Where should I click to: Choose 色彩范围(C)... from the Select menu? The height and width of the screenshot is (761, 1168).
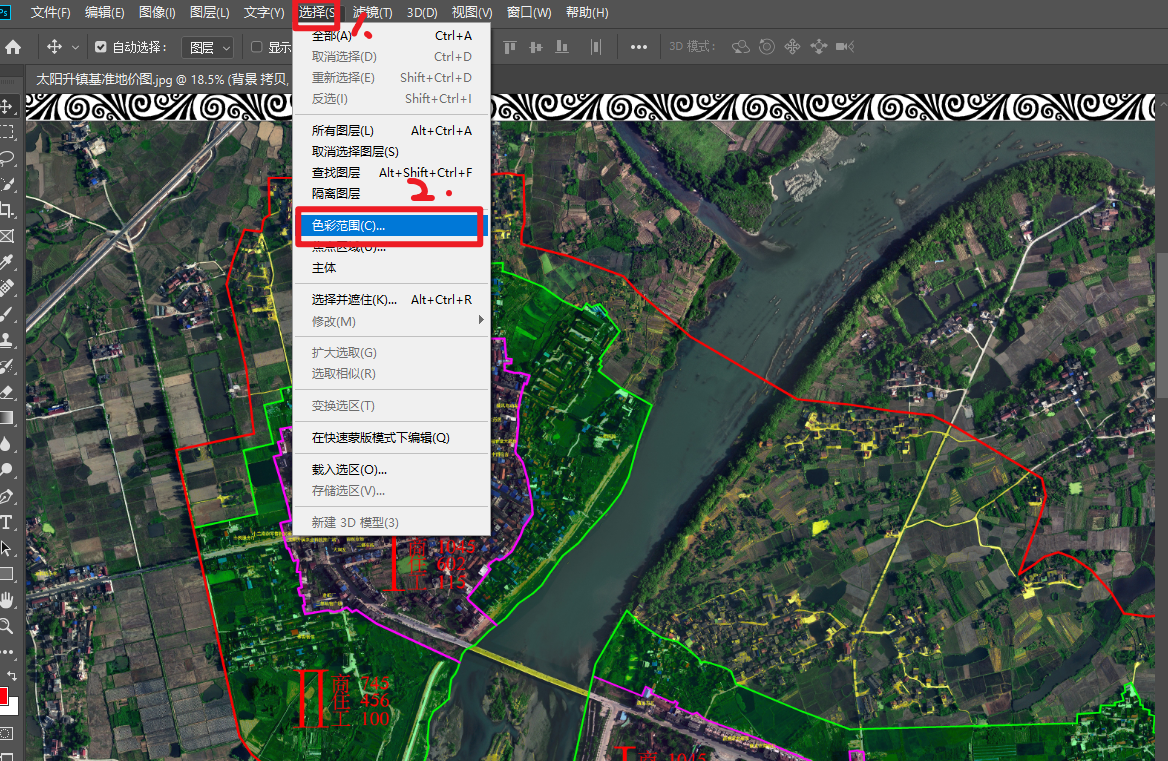point(390,226)
